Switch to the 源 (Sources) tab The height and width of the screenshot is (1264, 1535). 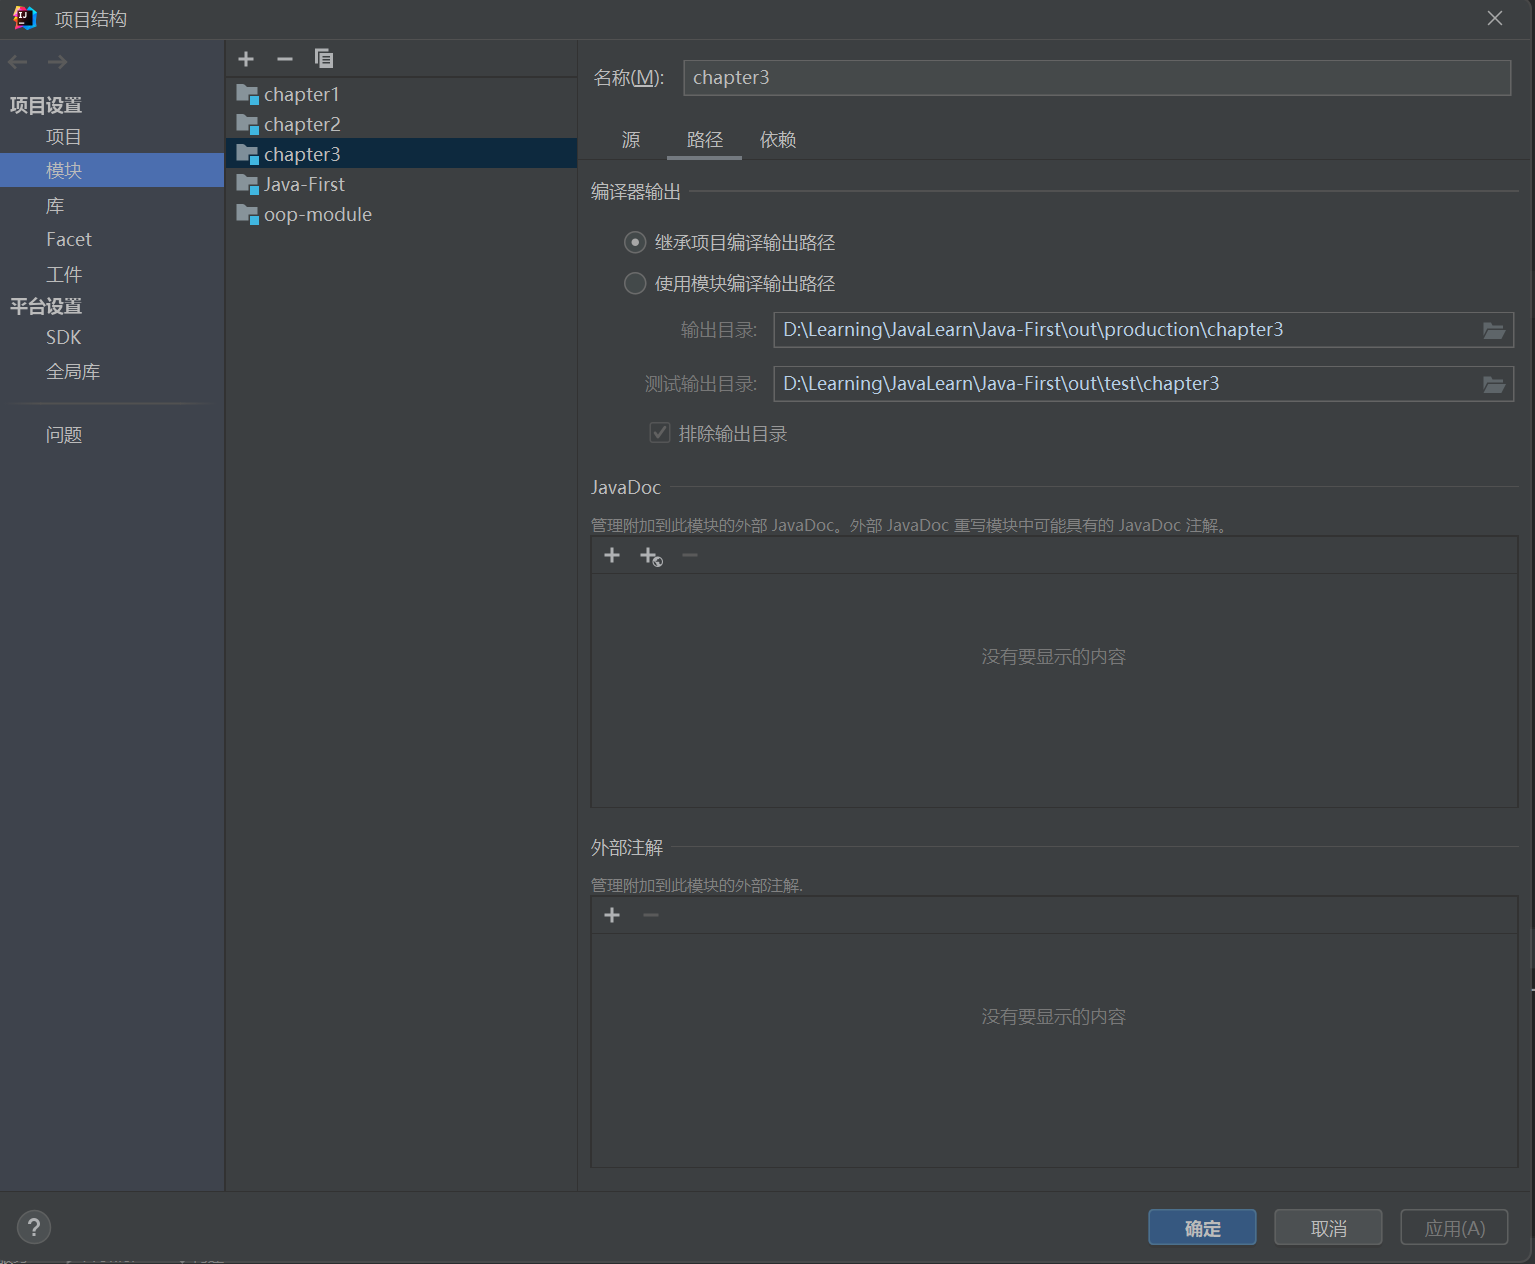(631, 140)
